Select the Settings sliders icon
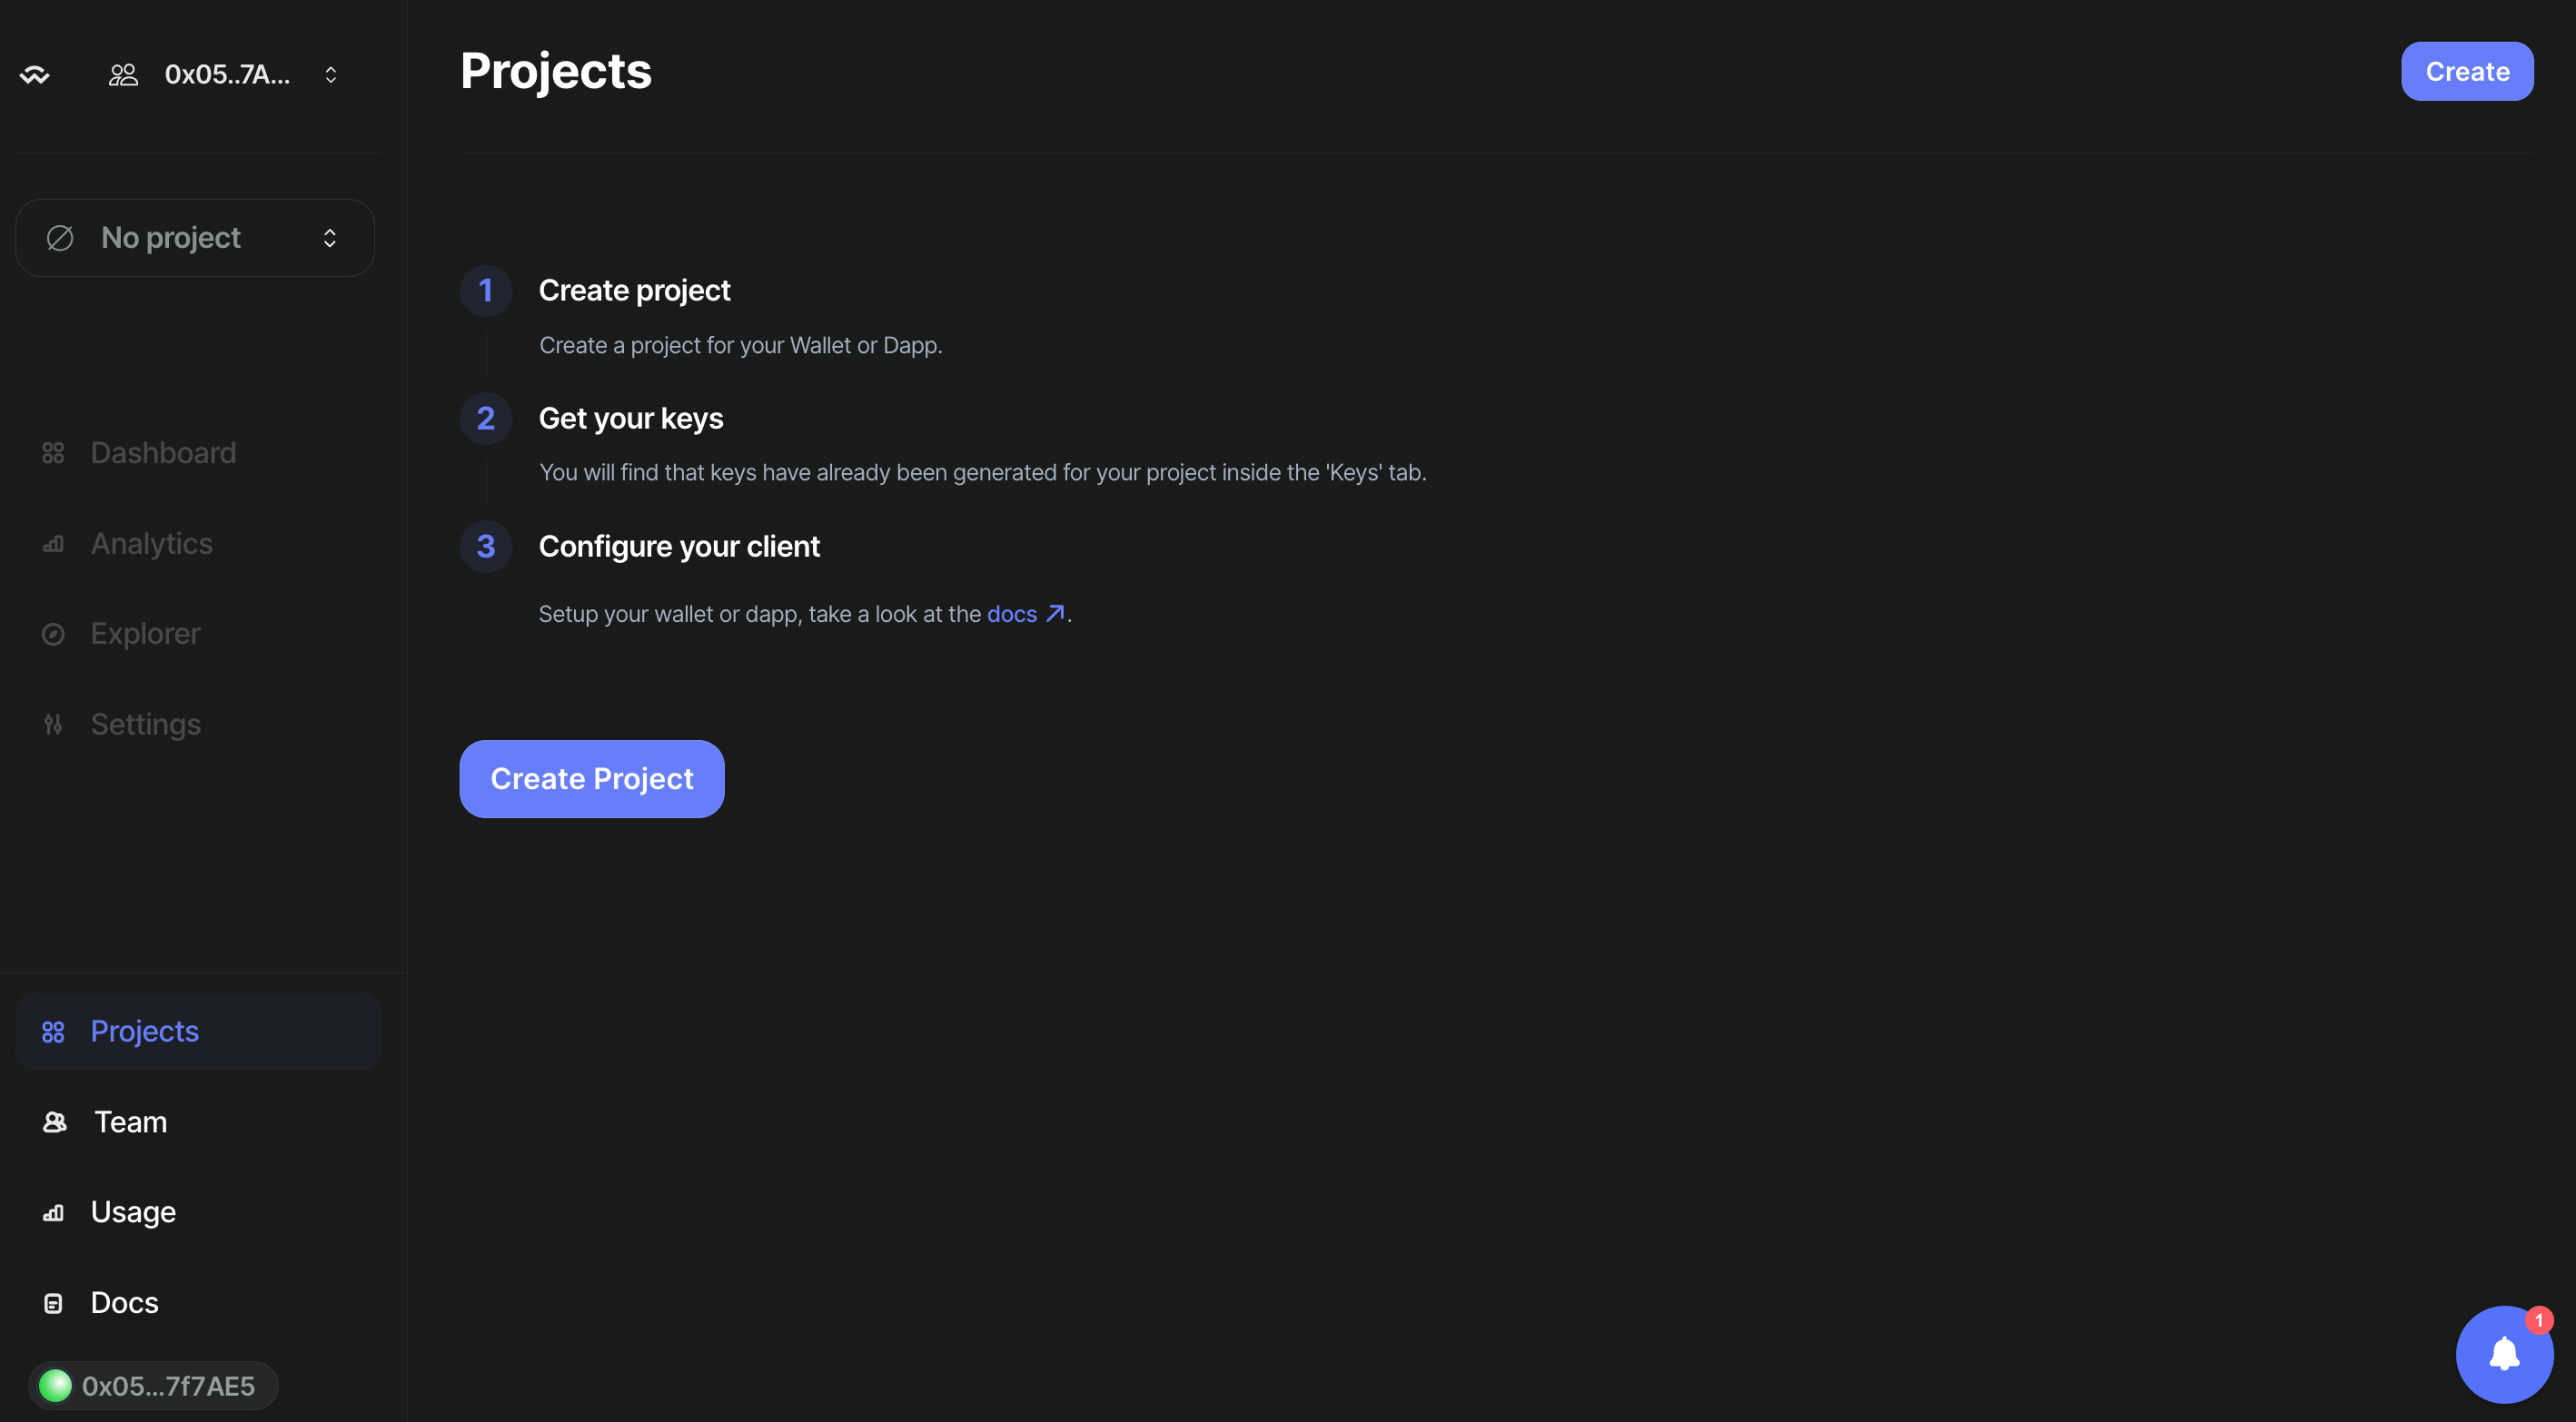Image resolution: width=2576 pixels, height=1422 pixels. [54, 723]
